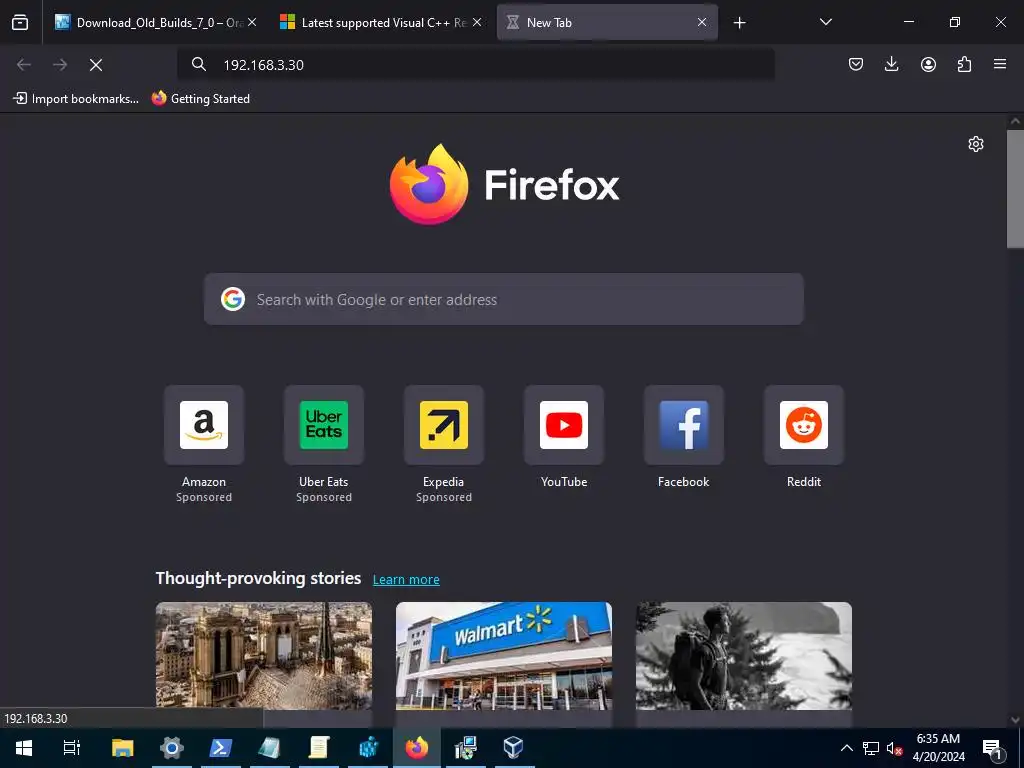Click the page's vertical scrollbar thumb
1024x768 pixels.
[1015, 189]
